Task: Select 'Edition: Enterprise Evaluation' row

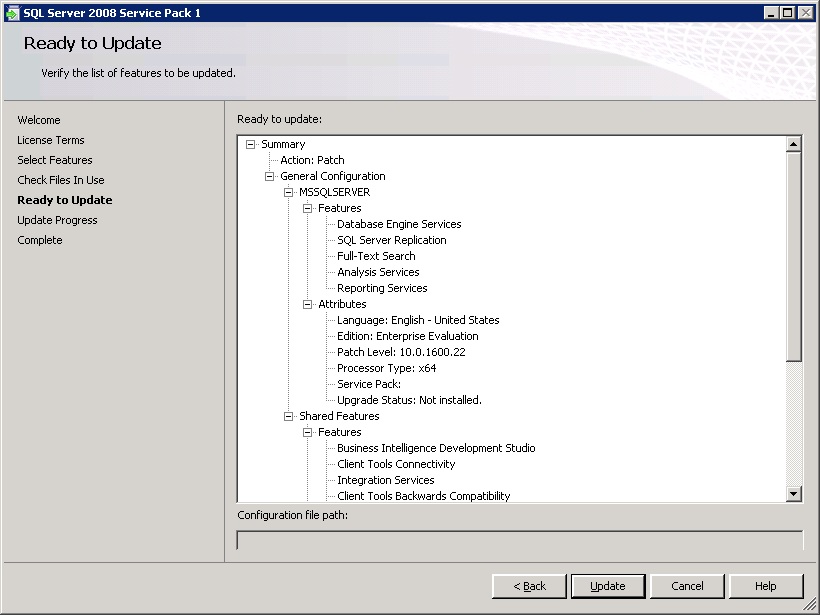Action: (x=407, y=336)
